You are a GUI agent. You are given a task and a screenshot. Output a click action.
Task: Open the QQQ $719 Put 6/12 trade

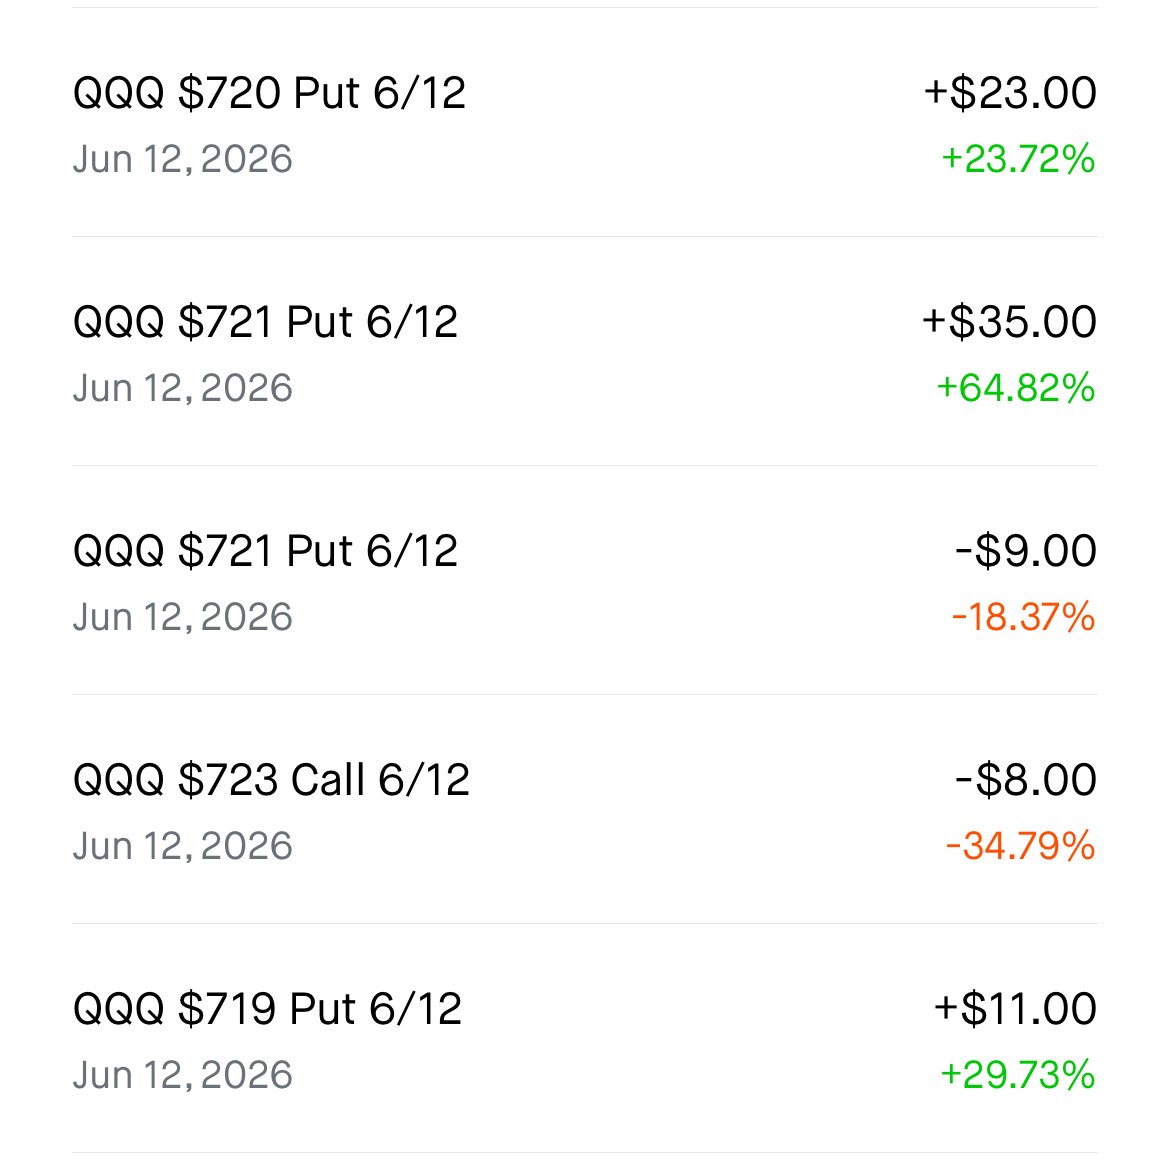[585, 1038]
